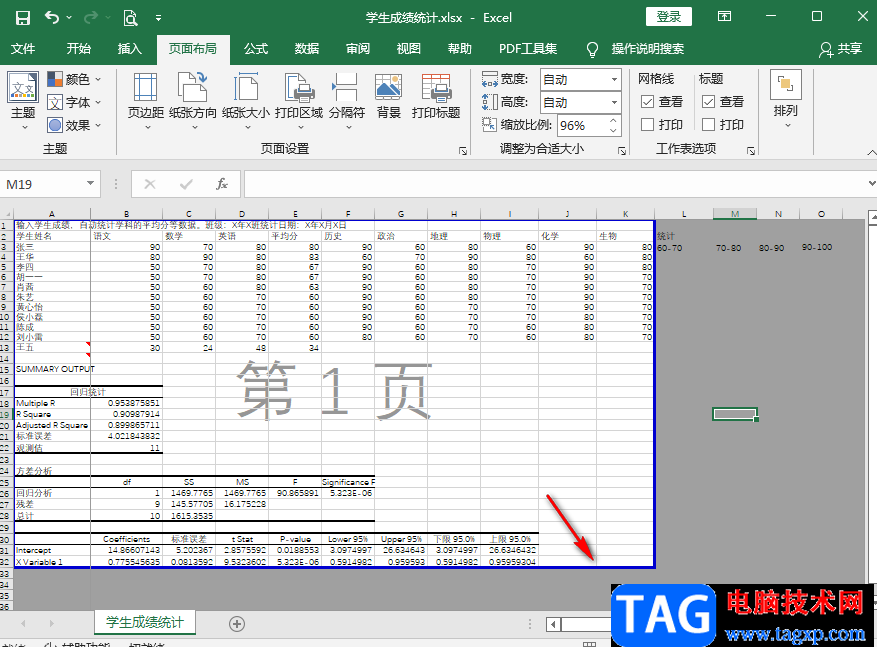This screenshot has width=877, height=647.
Task: Decrease the Scale (缩放比例) spinner down
Action: [x=614, y=131]
